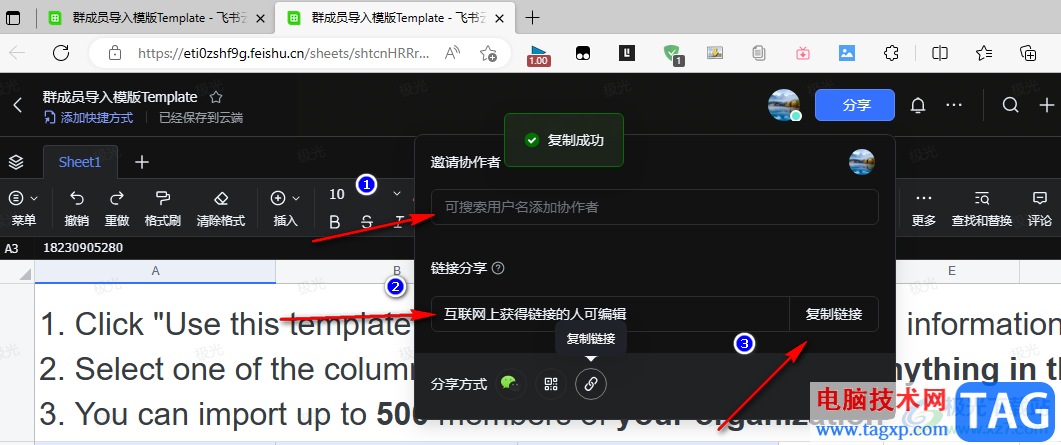The image size is (1061, 445).
Task: Click 清除格式 clear format tool
Action: 221,208
